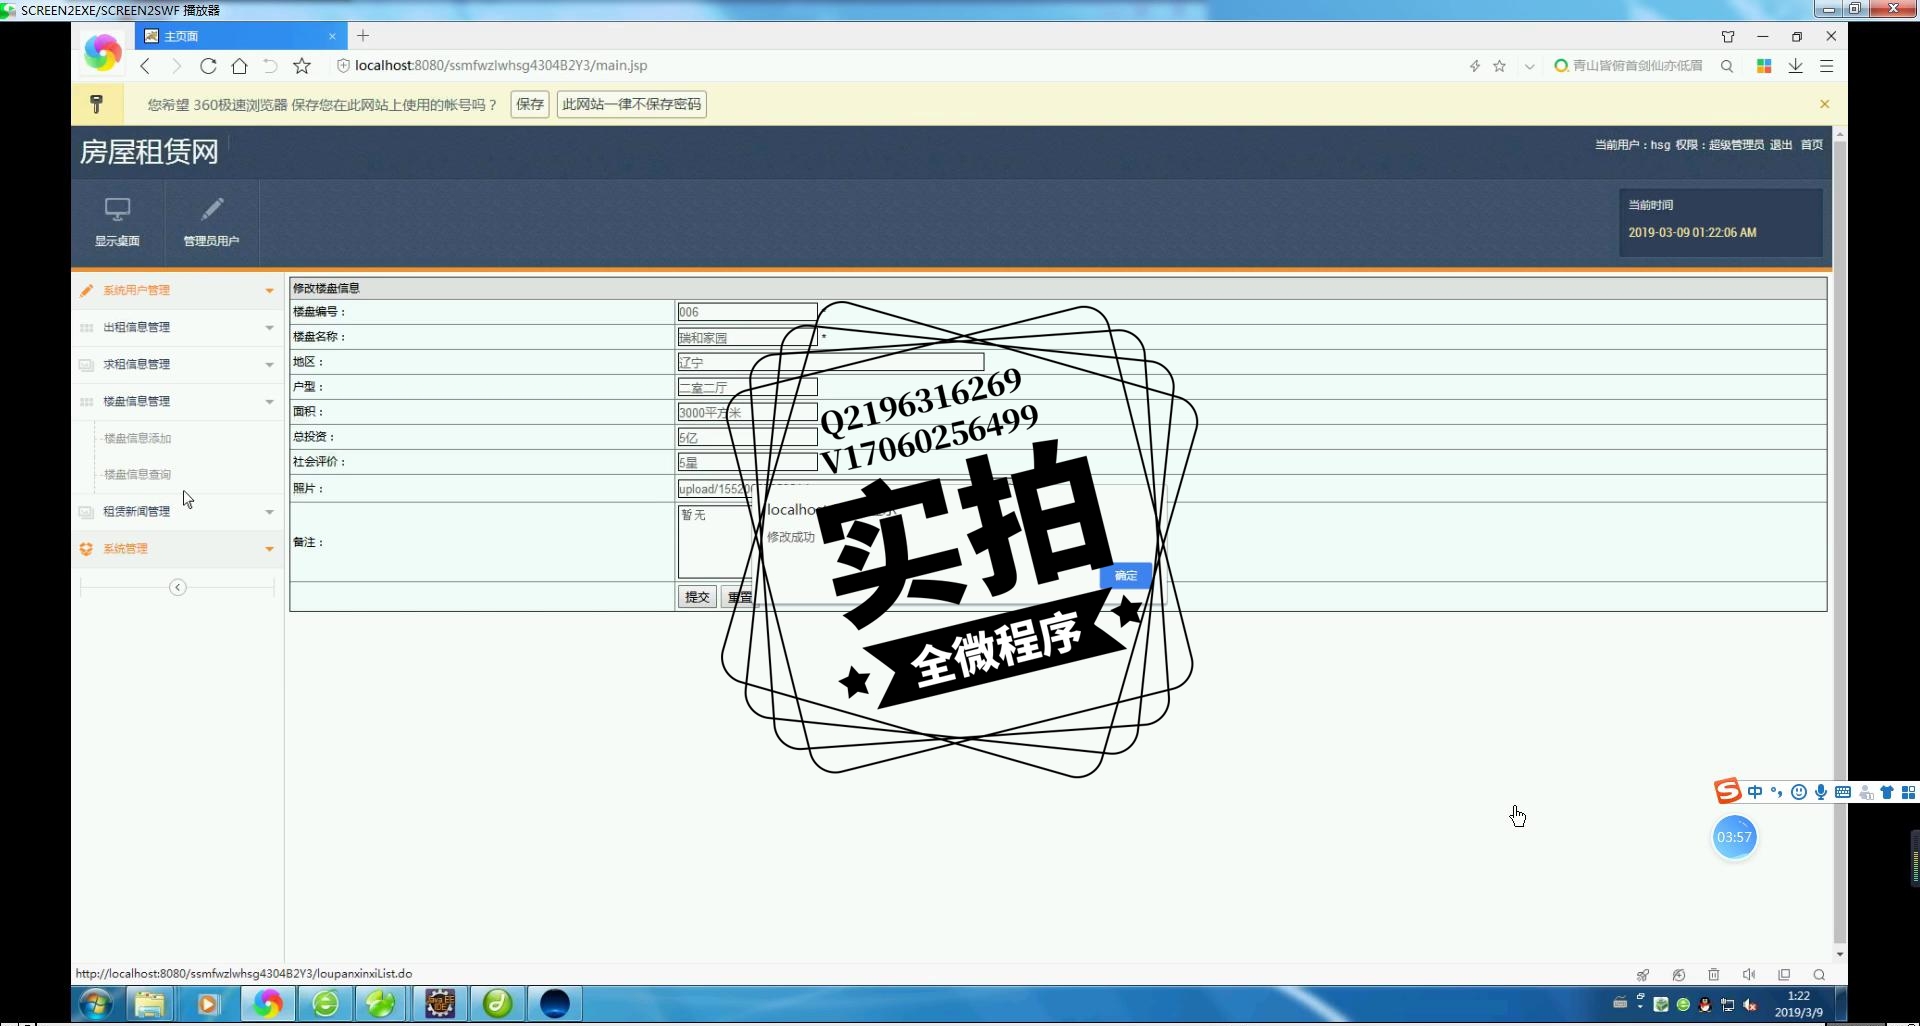Click the zoom magnifier in status bar

(x=1819, y=975)
